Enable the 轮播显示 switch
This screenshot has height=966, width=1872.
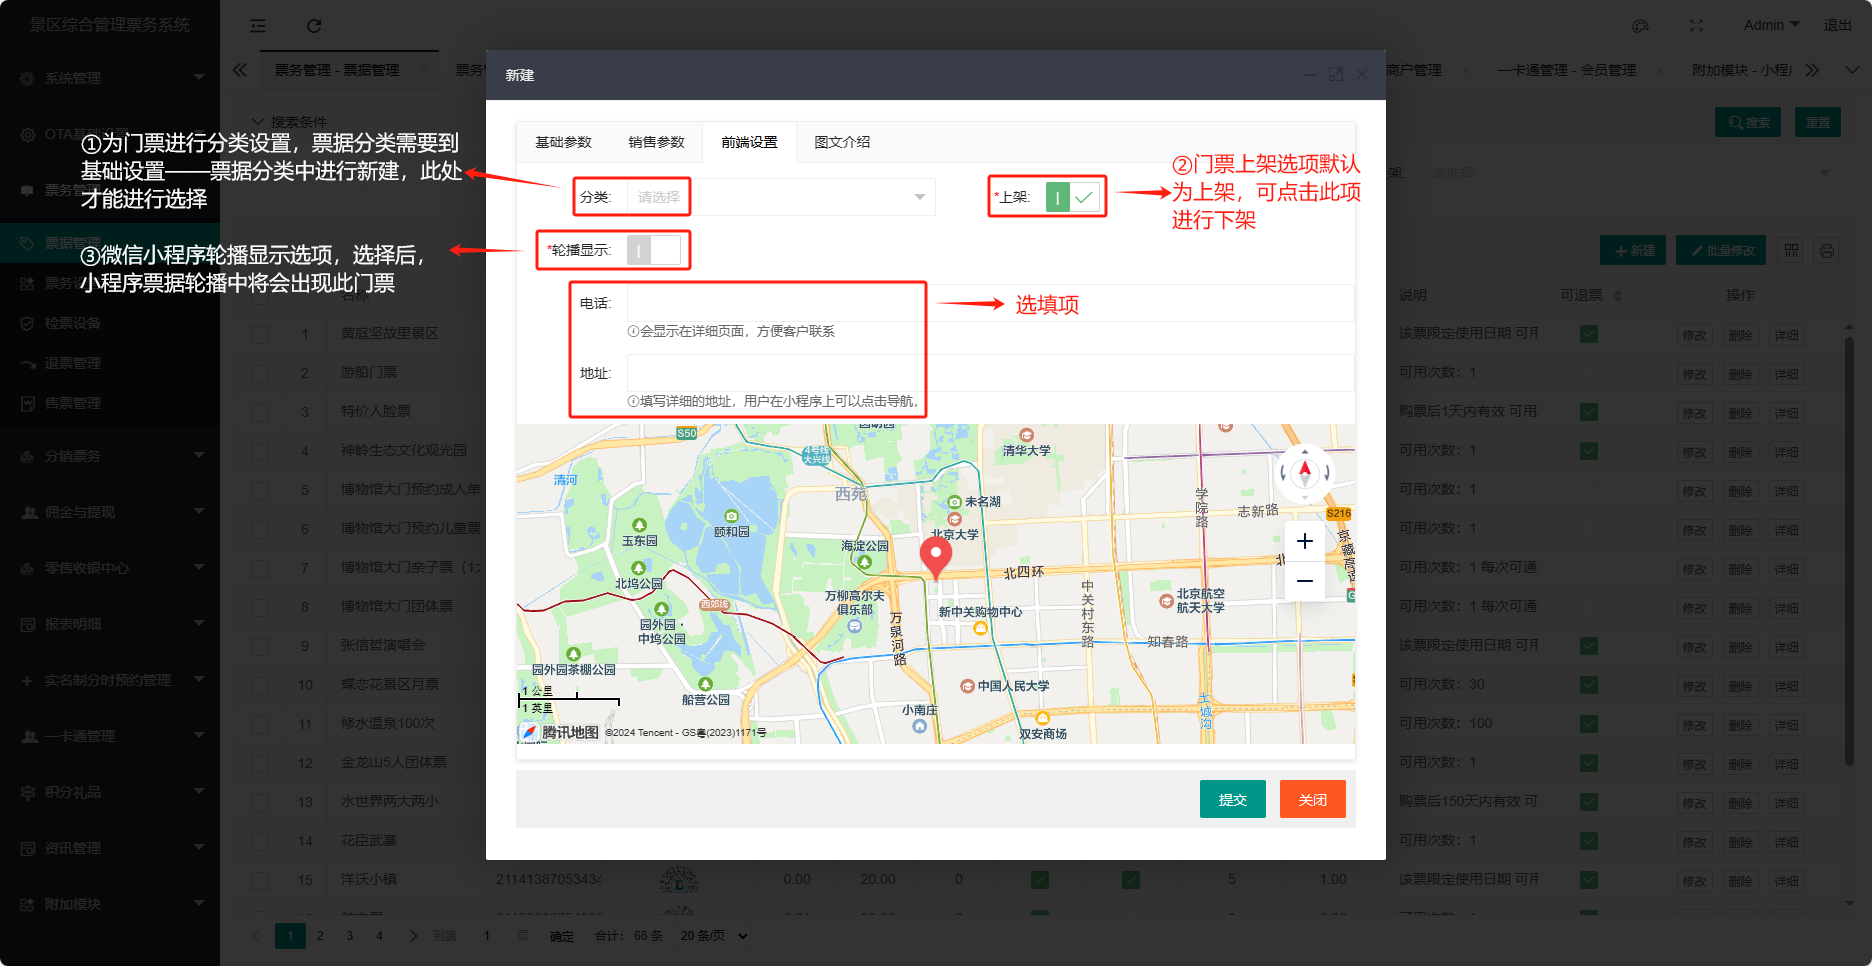tap(654, 250)
